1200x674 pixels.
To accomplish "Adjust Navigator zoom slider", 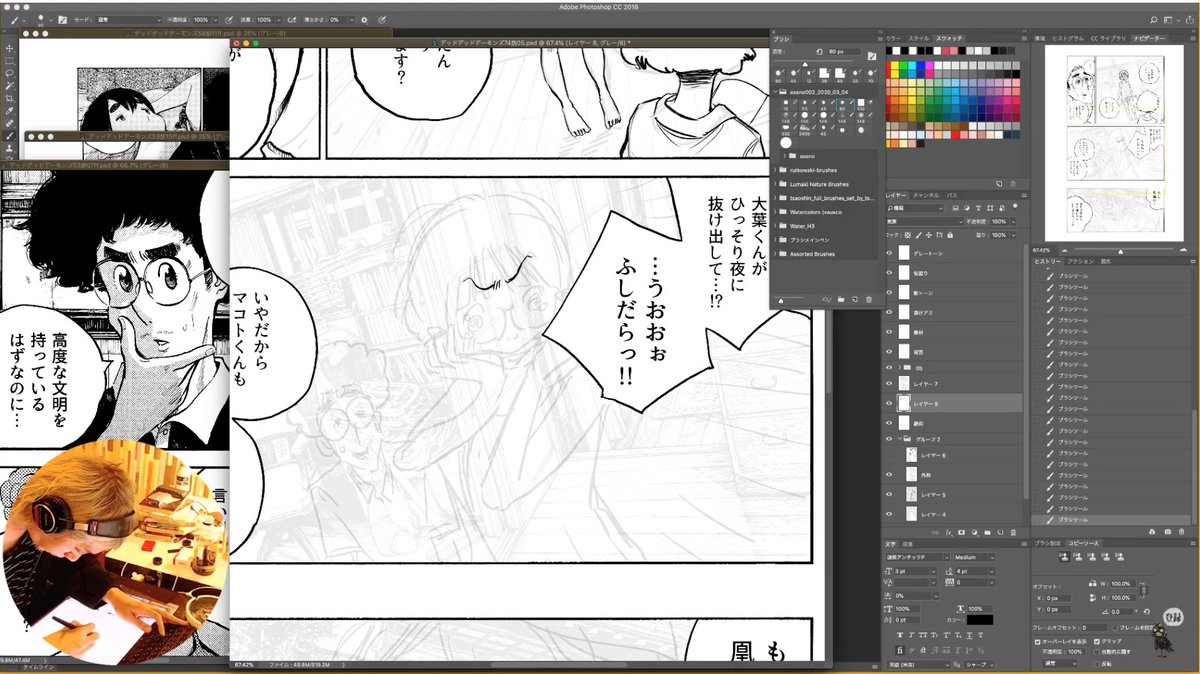I will tap(1120, 250).
